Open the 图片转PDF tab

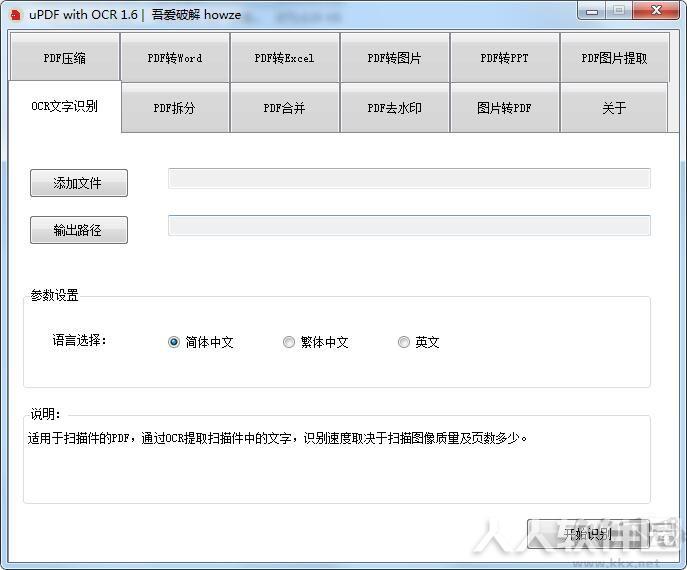505,107
